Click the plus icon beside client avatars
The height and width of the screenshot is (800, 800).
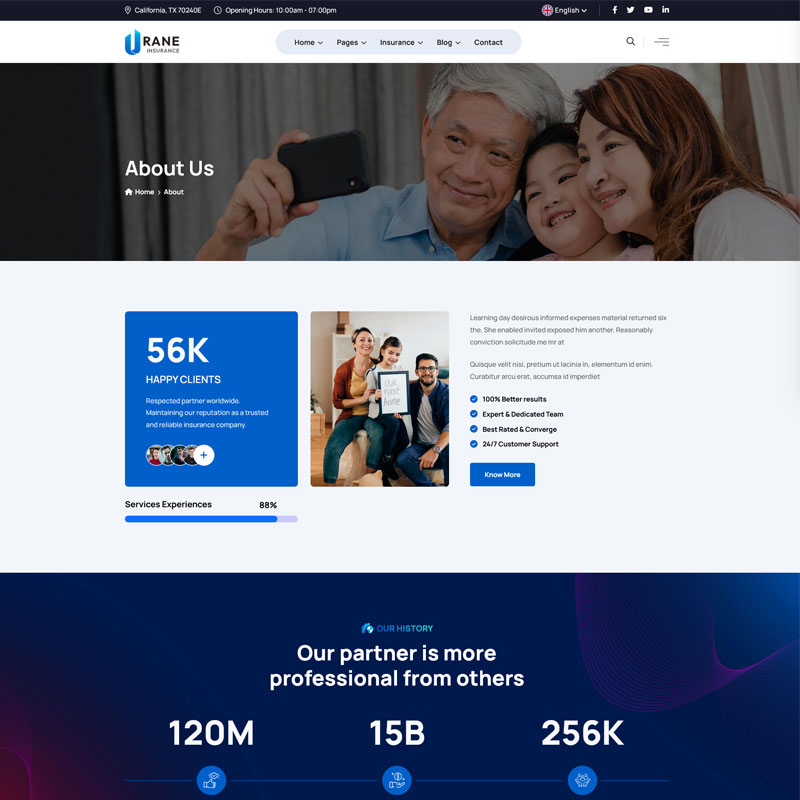tap(204, 455)
